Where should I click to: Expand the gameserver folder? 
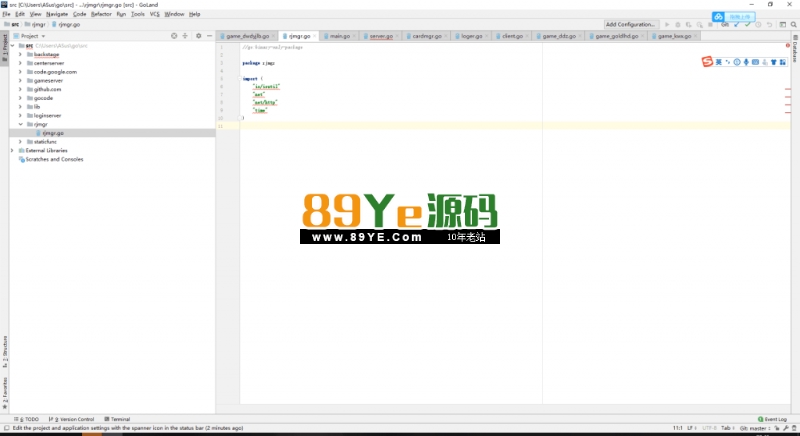click(x=20, y=81)
